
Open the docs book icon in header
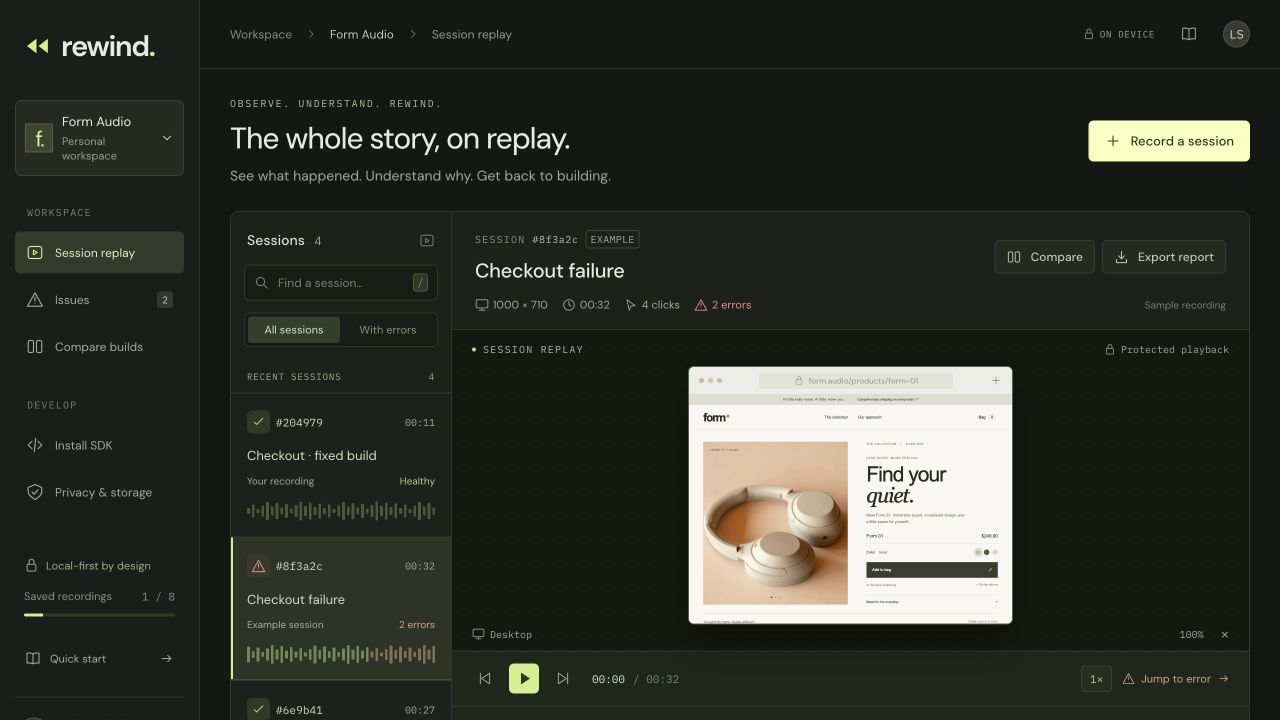pyautogui.click(x=1189, y=34)
